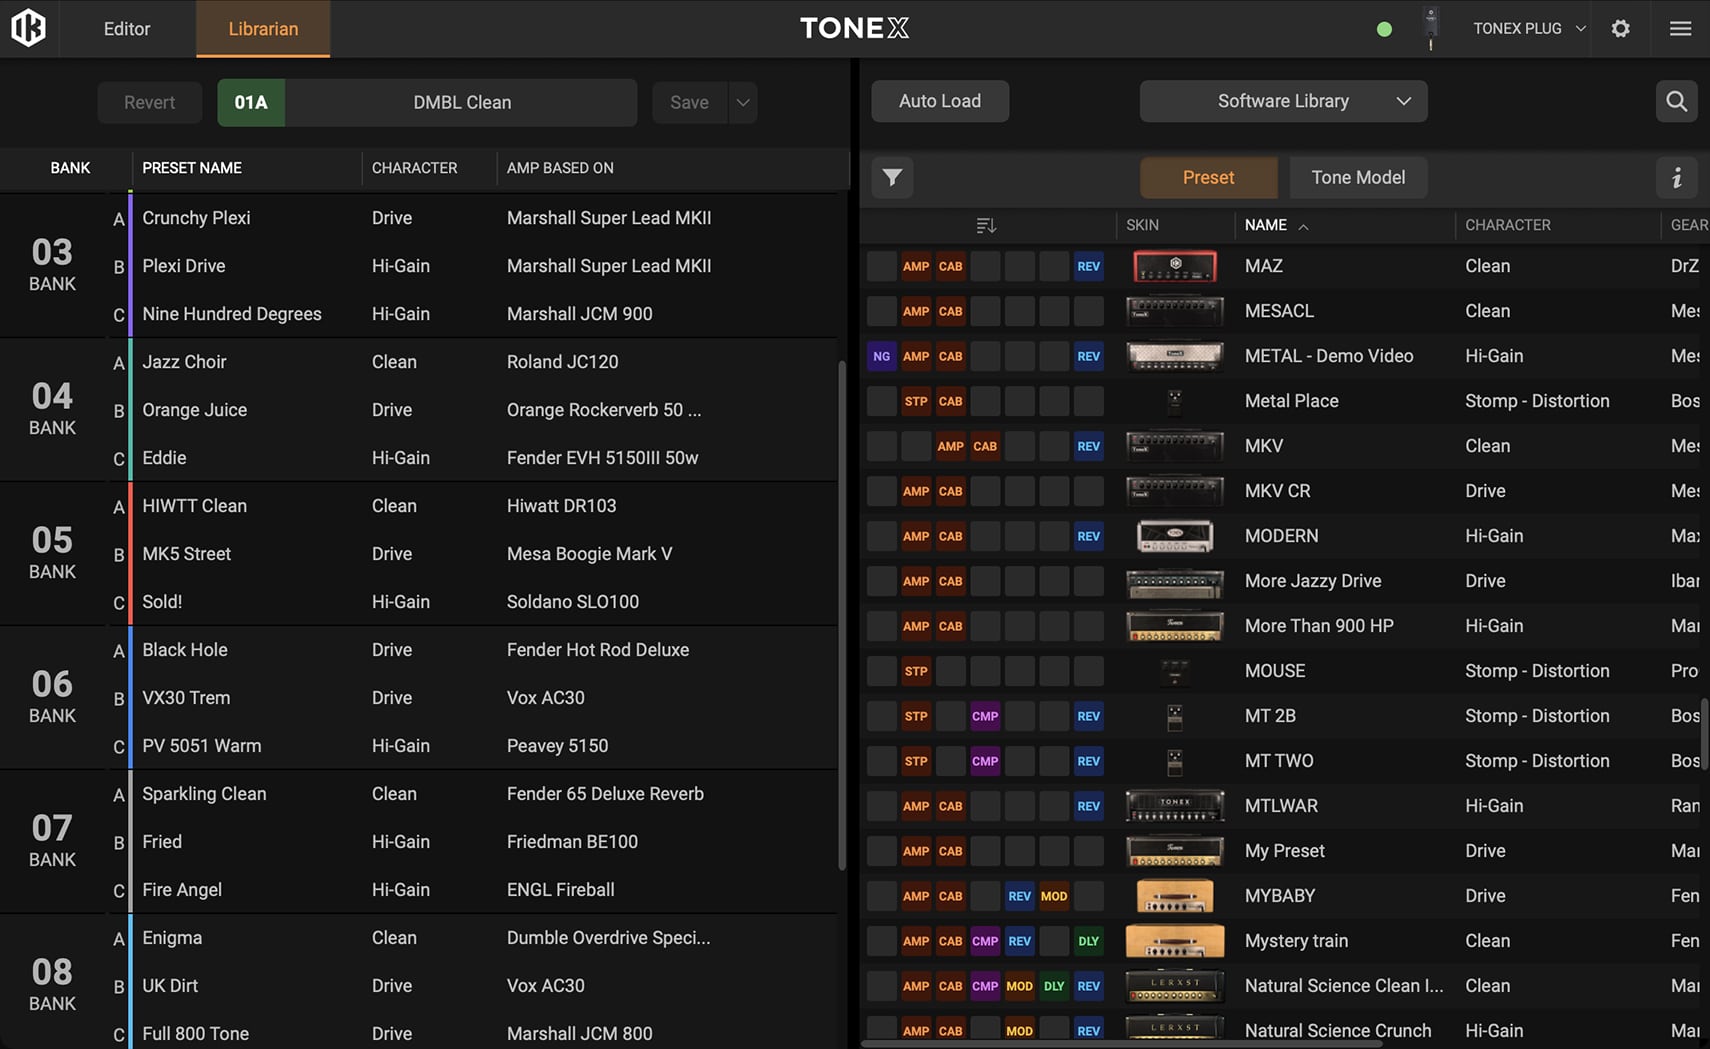1710x1049 pixels.
Task: Open the filter funnel icon
Action: [x=892, y=178]
